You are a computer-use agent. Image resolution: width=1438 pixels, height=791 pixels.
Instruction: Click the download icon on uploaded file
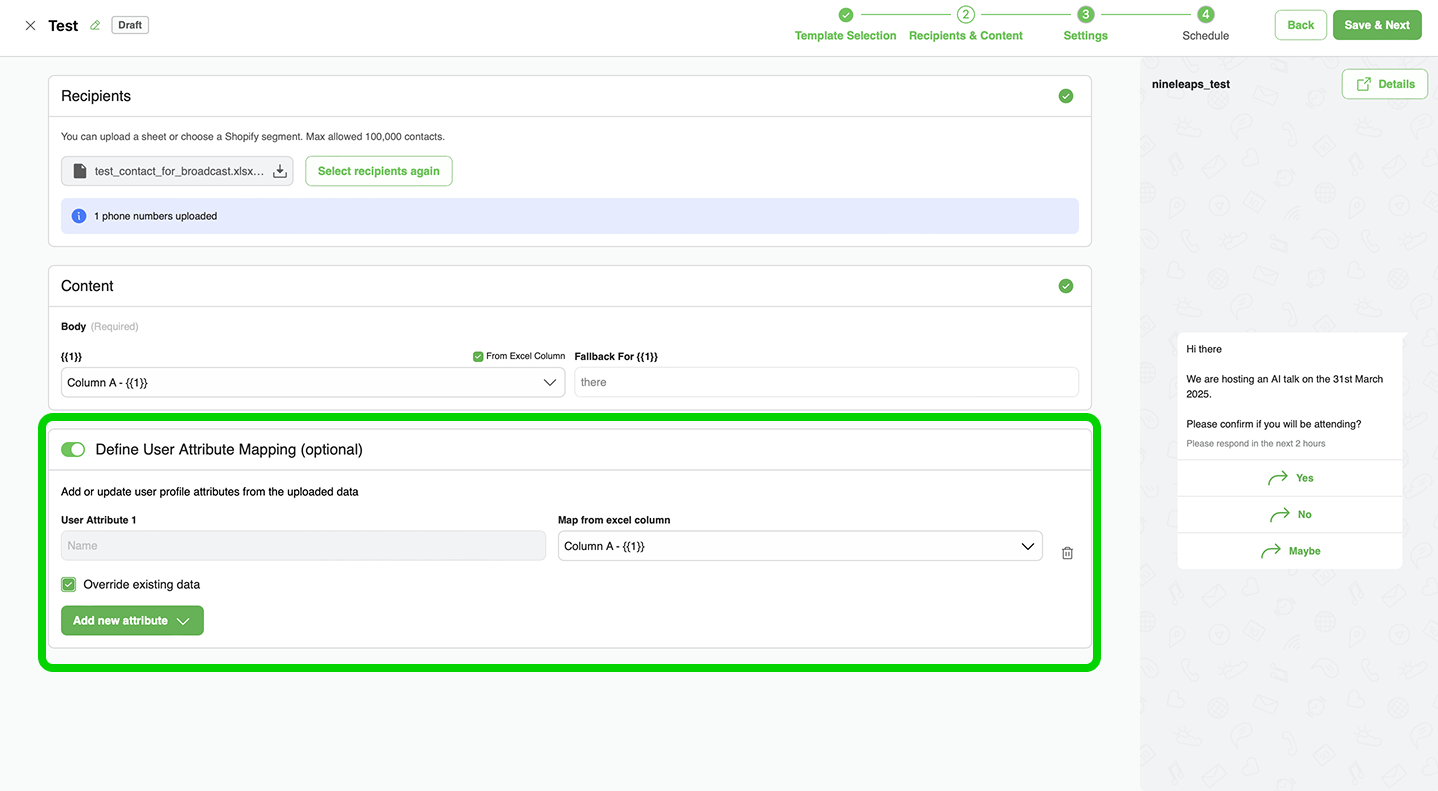tap(280, 172)
